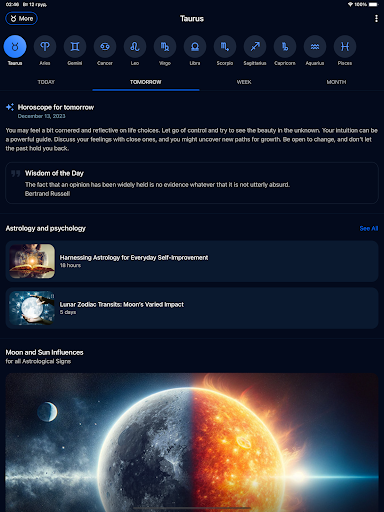Switch to the Leo sign icon

click(135, 46)
